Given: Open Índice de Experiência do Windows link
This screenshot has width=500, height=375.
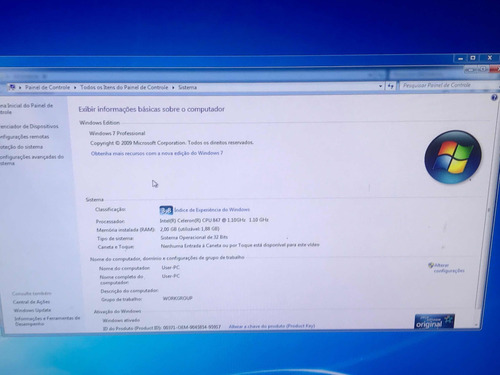Looking at the screenshot, I should (x=212, y=210).
